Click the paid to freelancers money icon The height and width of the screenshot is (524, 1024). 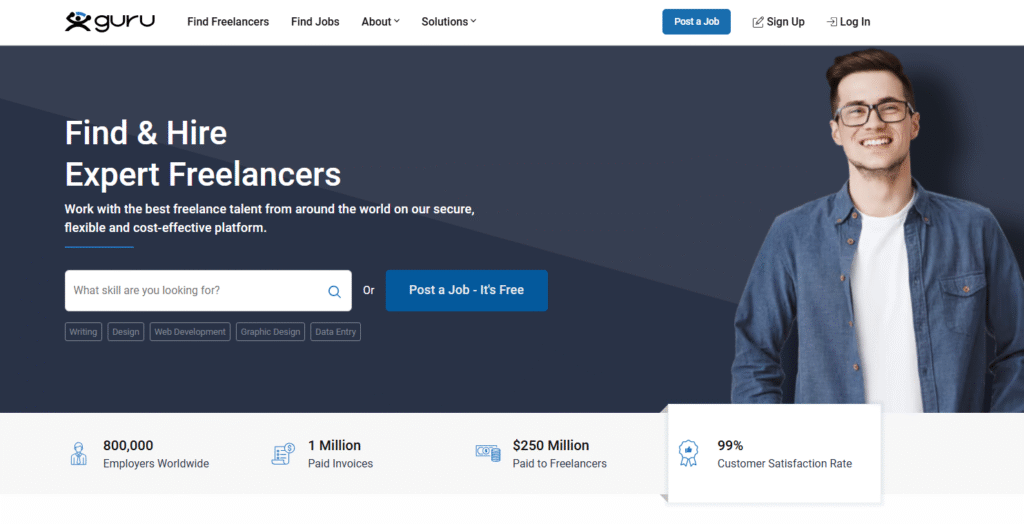pyautogui.click(x=488, y=453)
